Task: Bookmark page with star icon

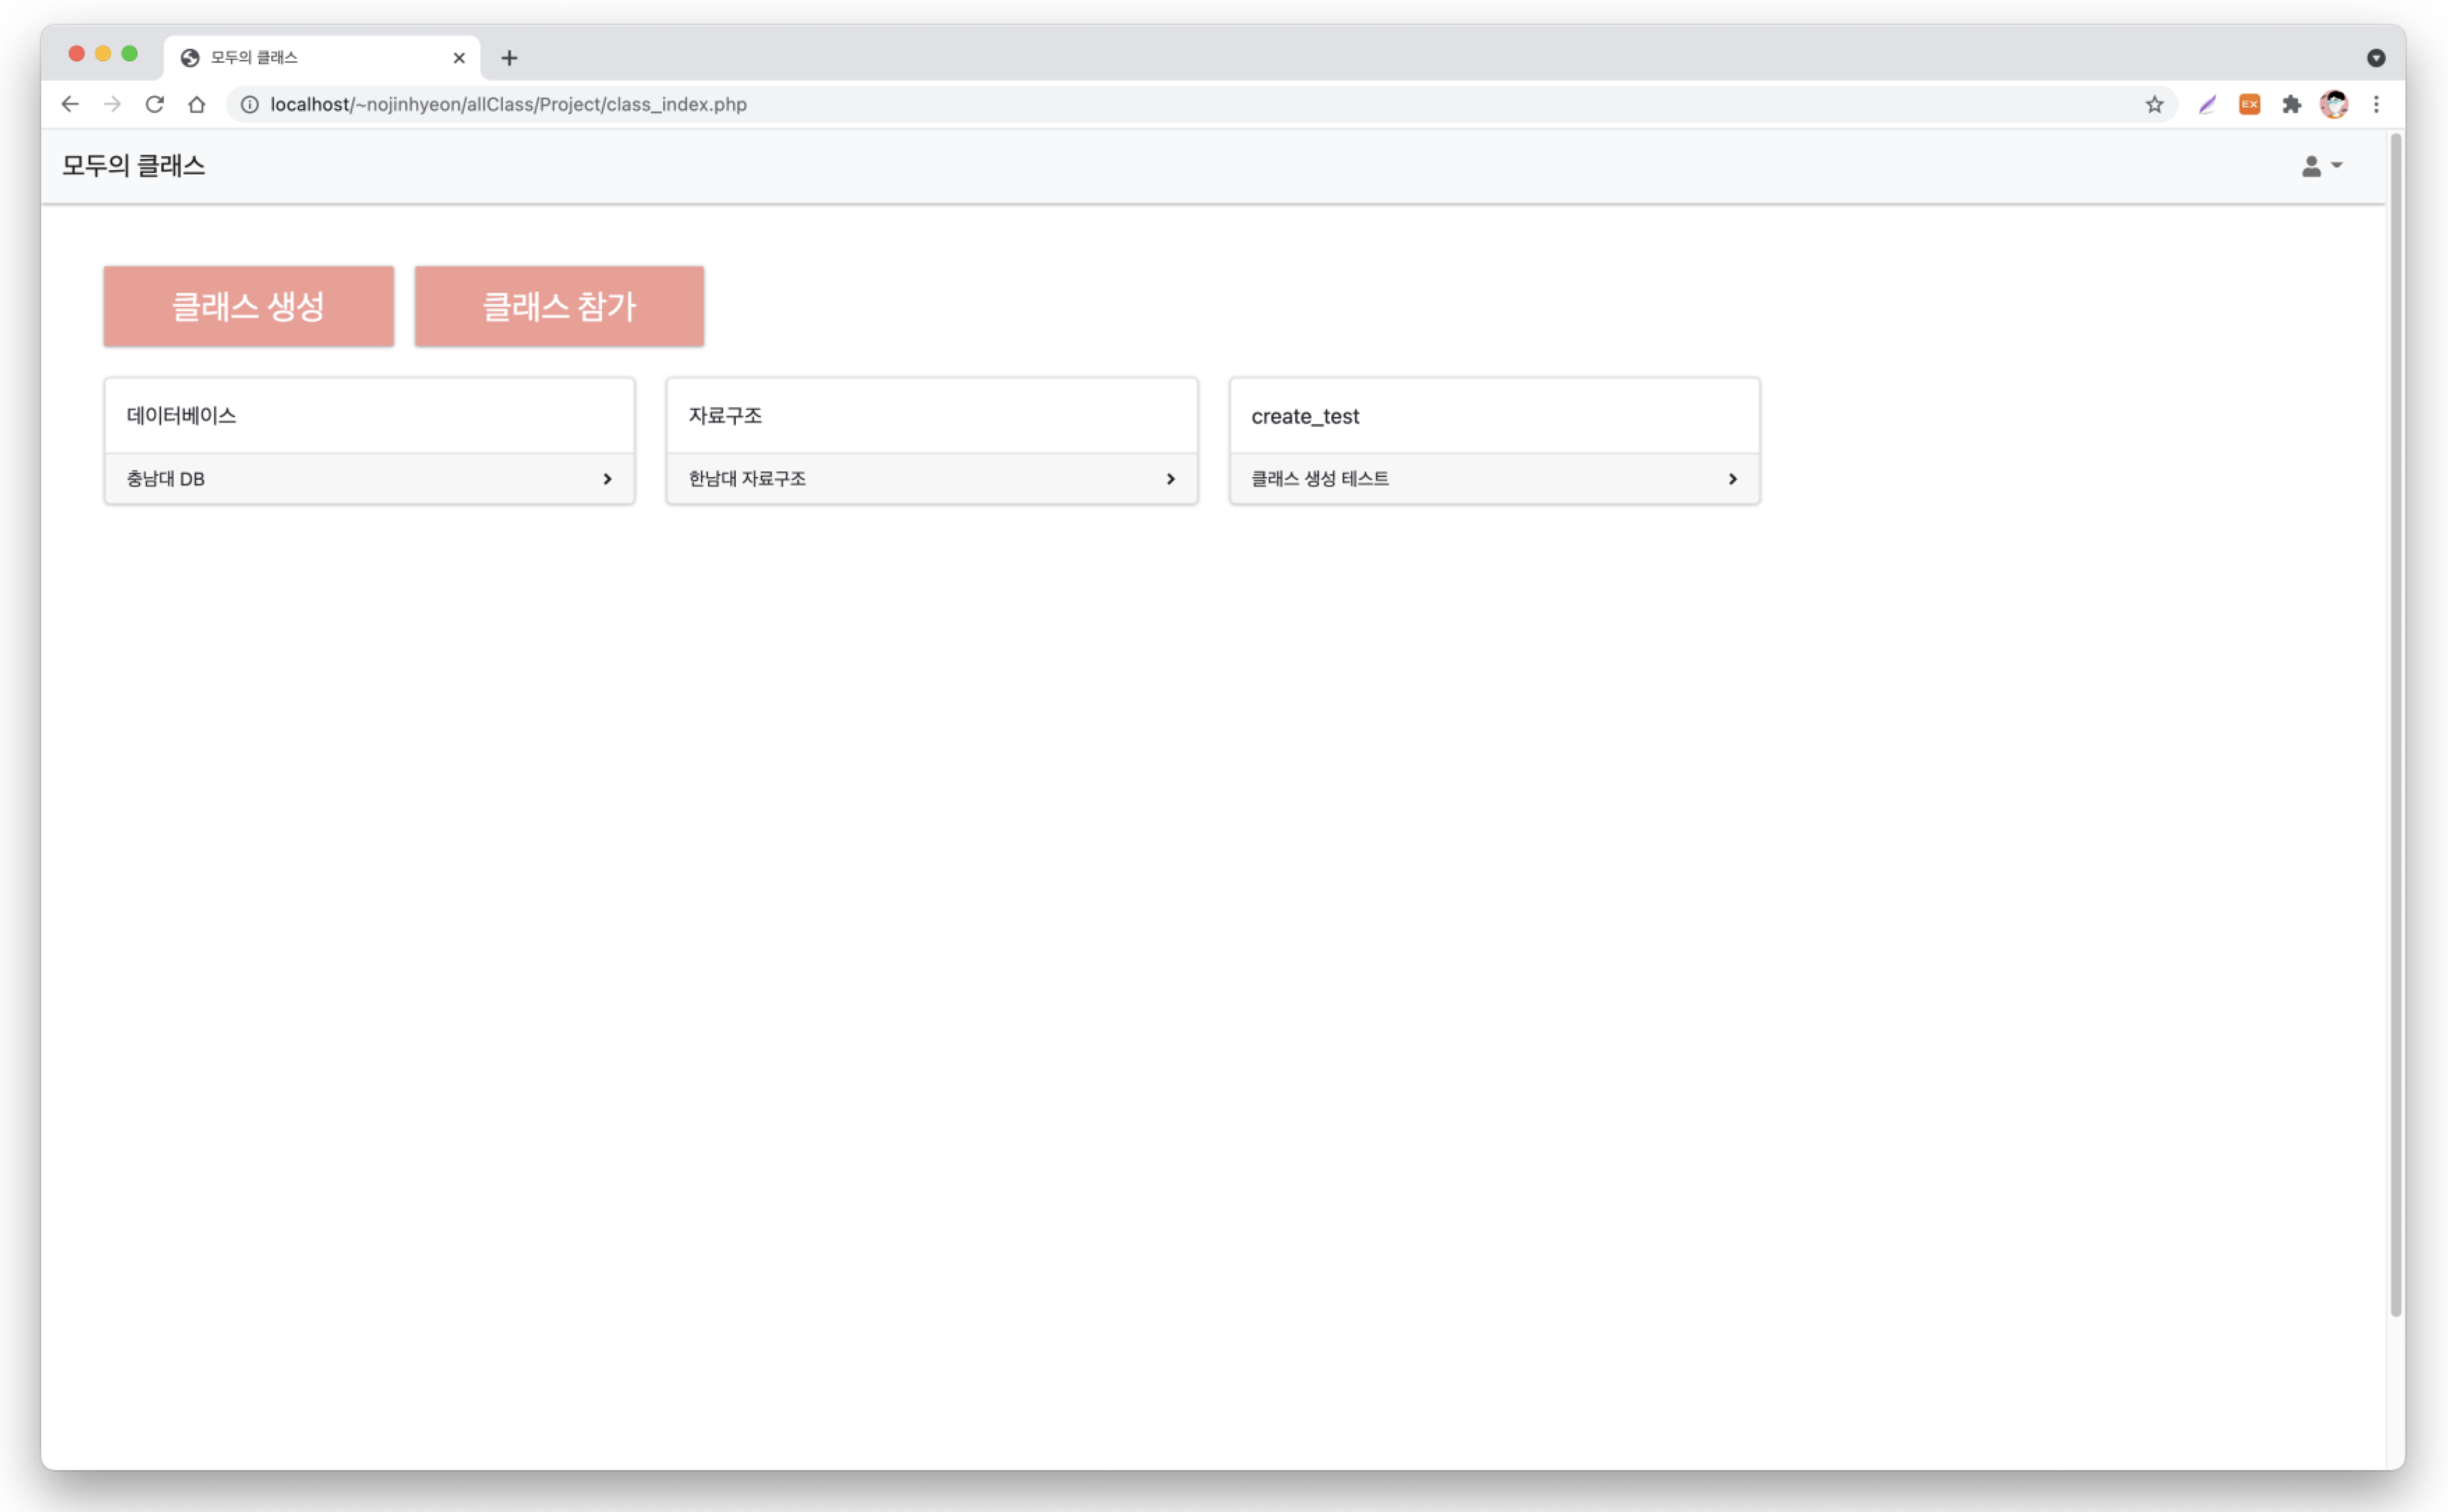Action: pos(2154,104)
